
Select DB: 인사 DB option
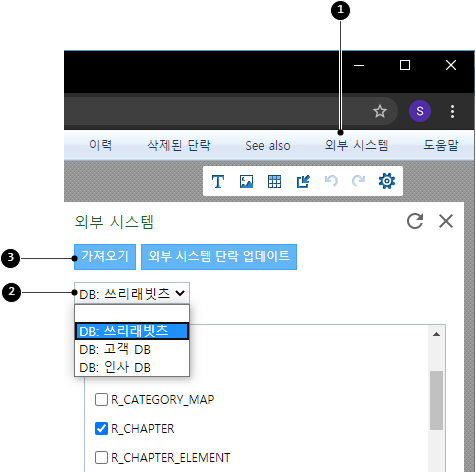click(132, 367)
